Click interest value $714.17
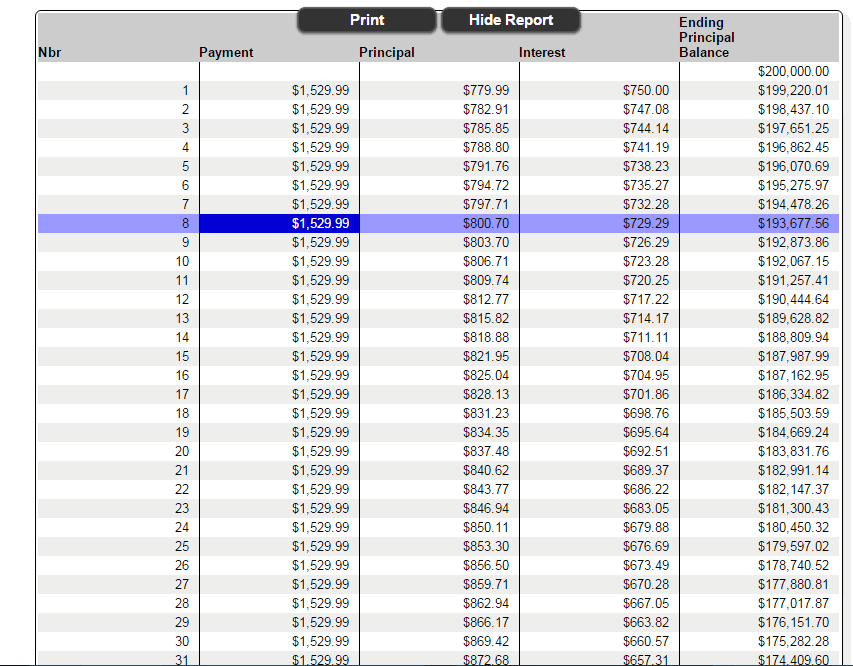Viewport: 853px width, 666px height. click(x=646, y=318)
